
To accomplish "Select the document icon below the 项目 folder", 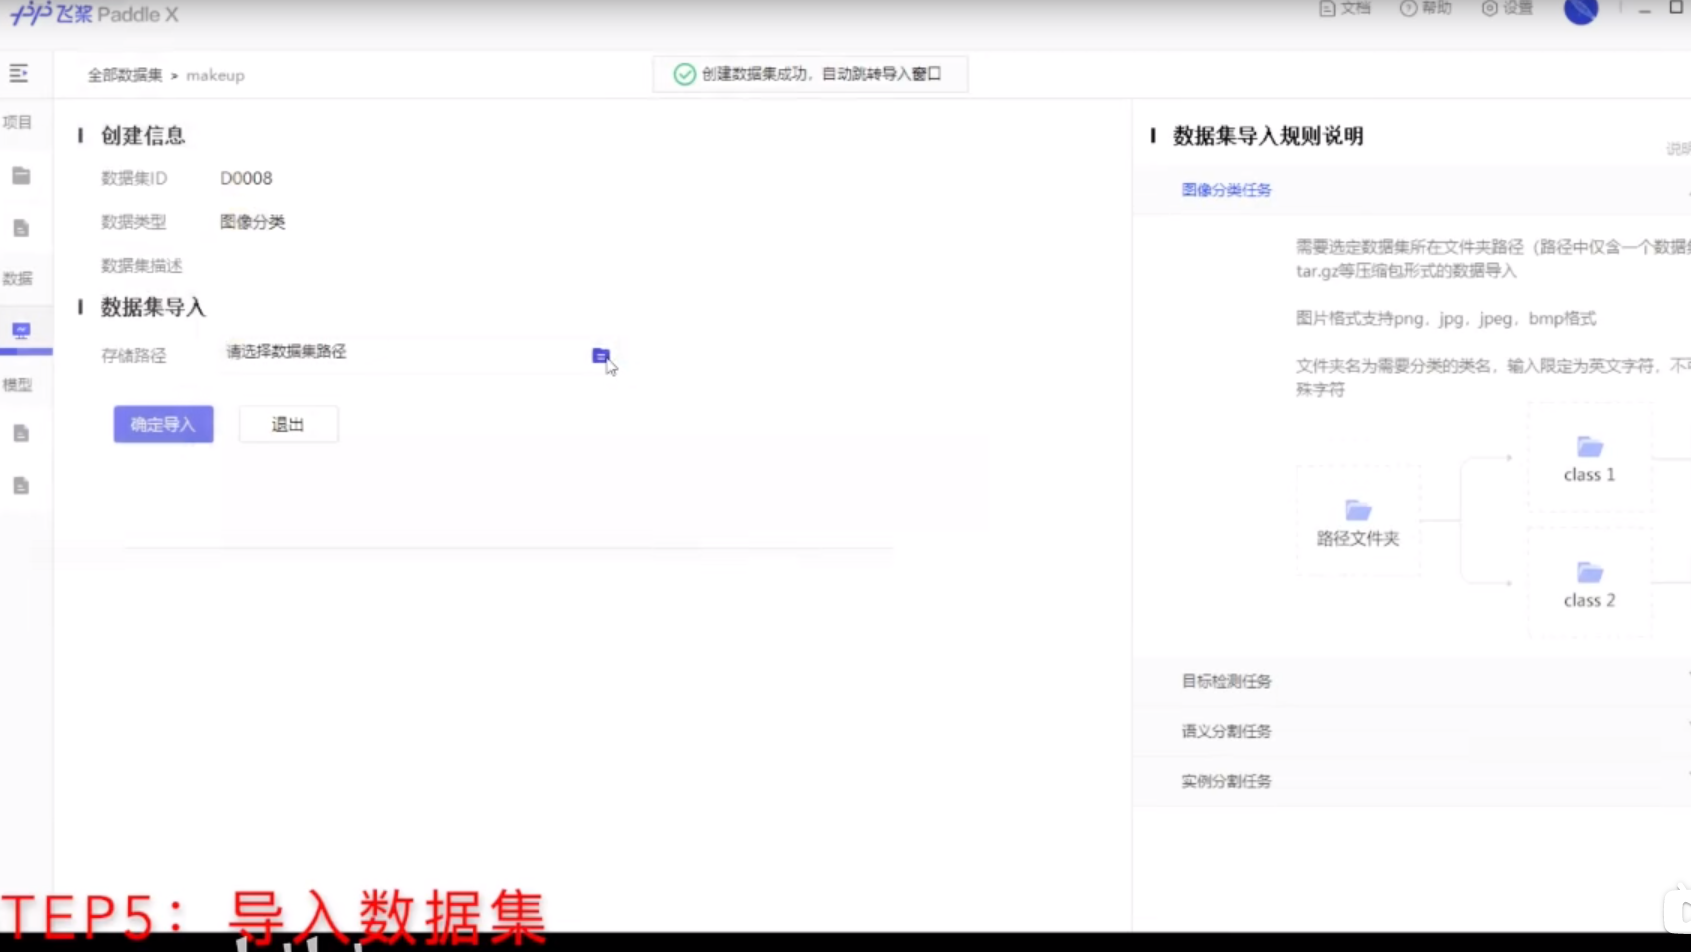I will click(21, 227).
